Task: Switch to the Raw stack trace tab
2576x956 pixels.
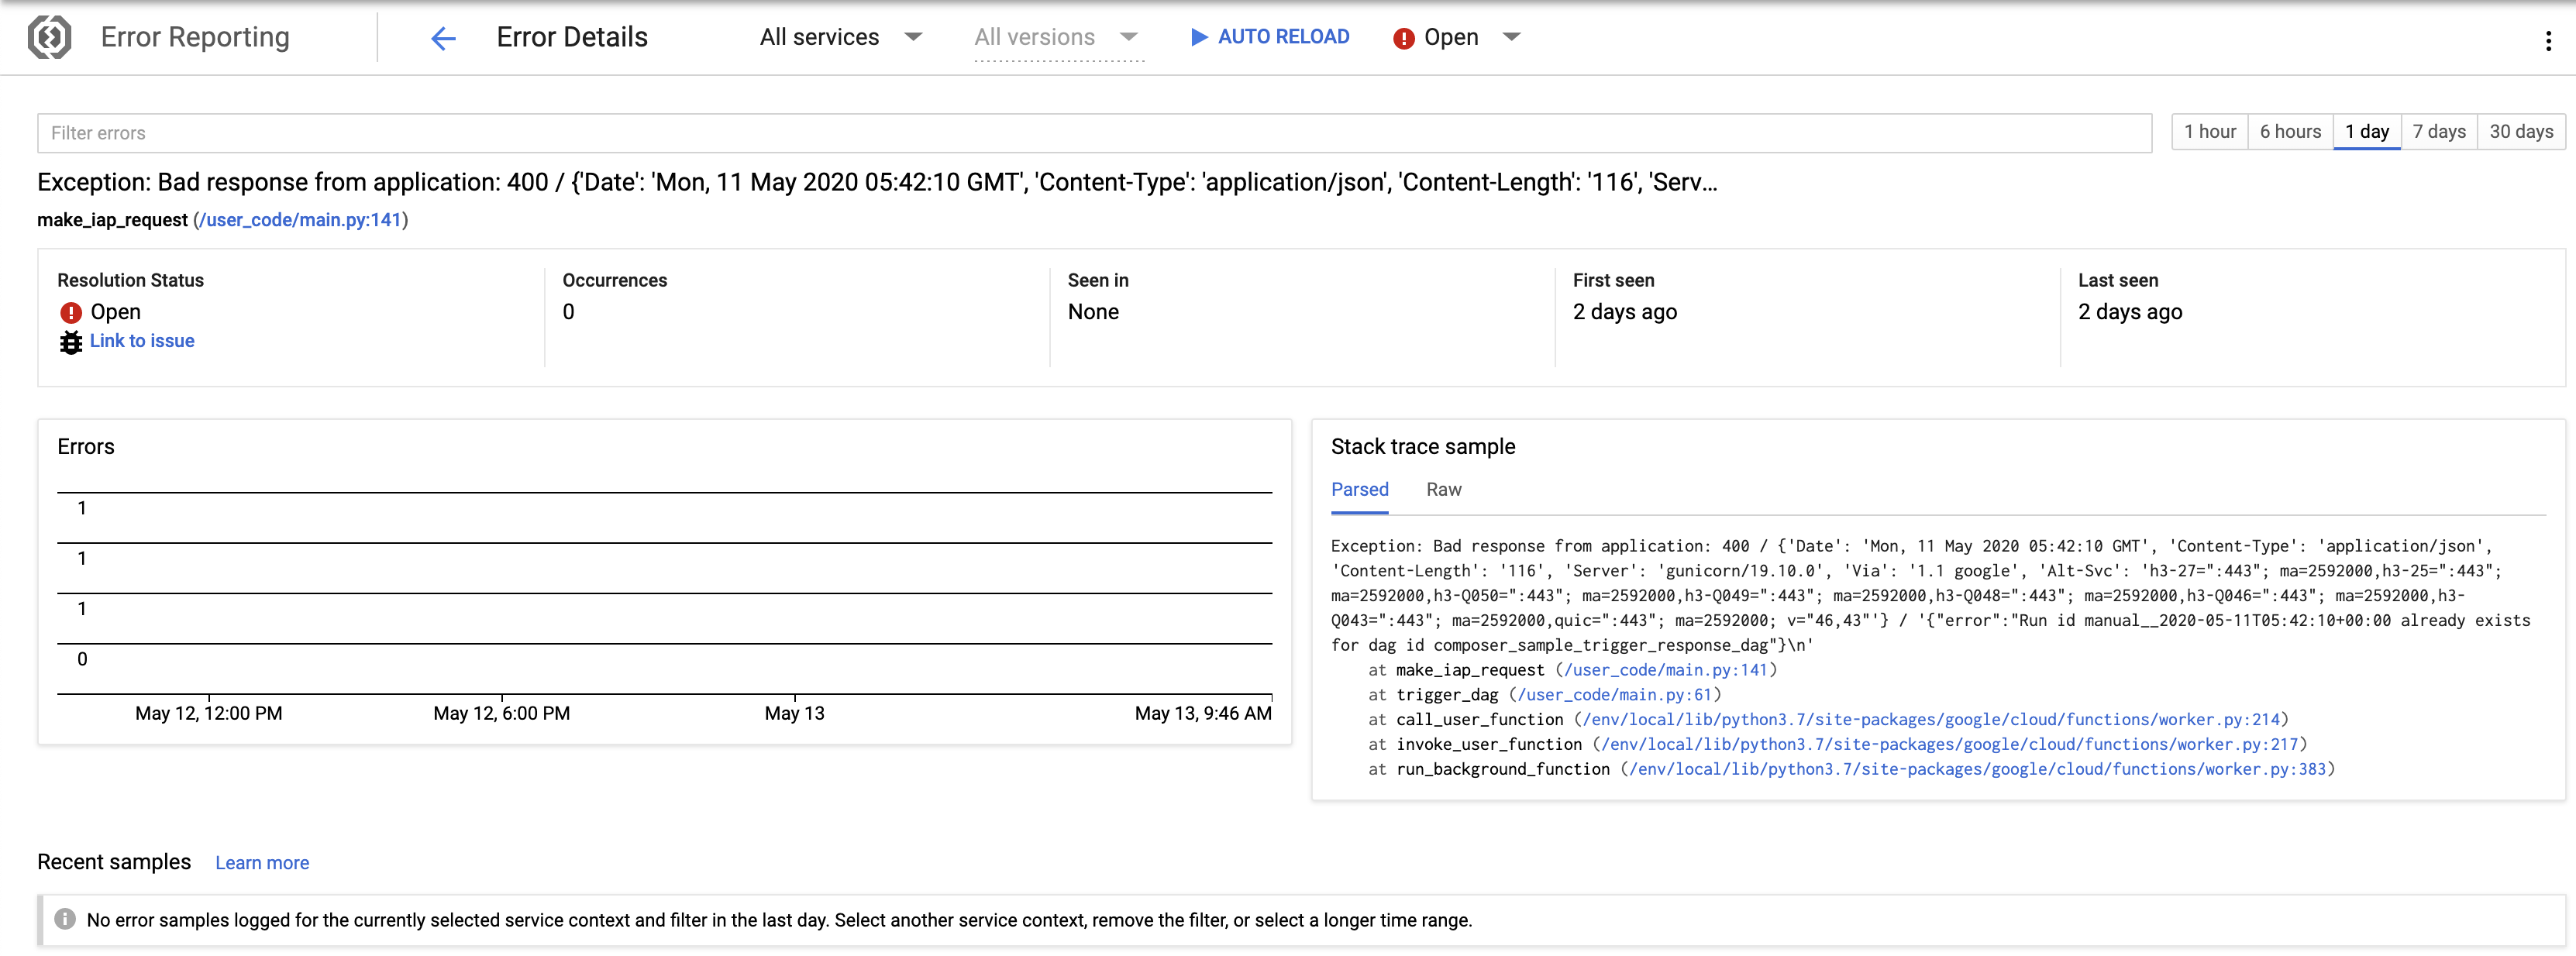Action: (1443, 490)
